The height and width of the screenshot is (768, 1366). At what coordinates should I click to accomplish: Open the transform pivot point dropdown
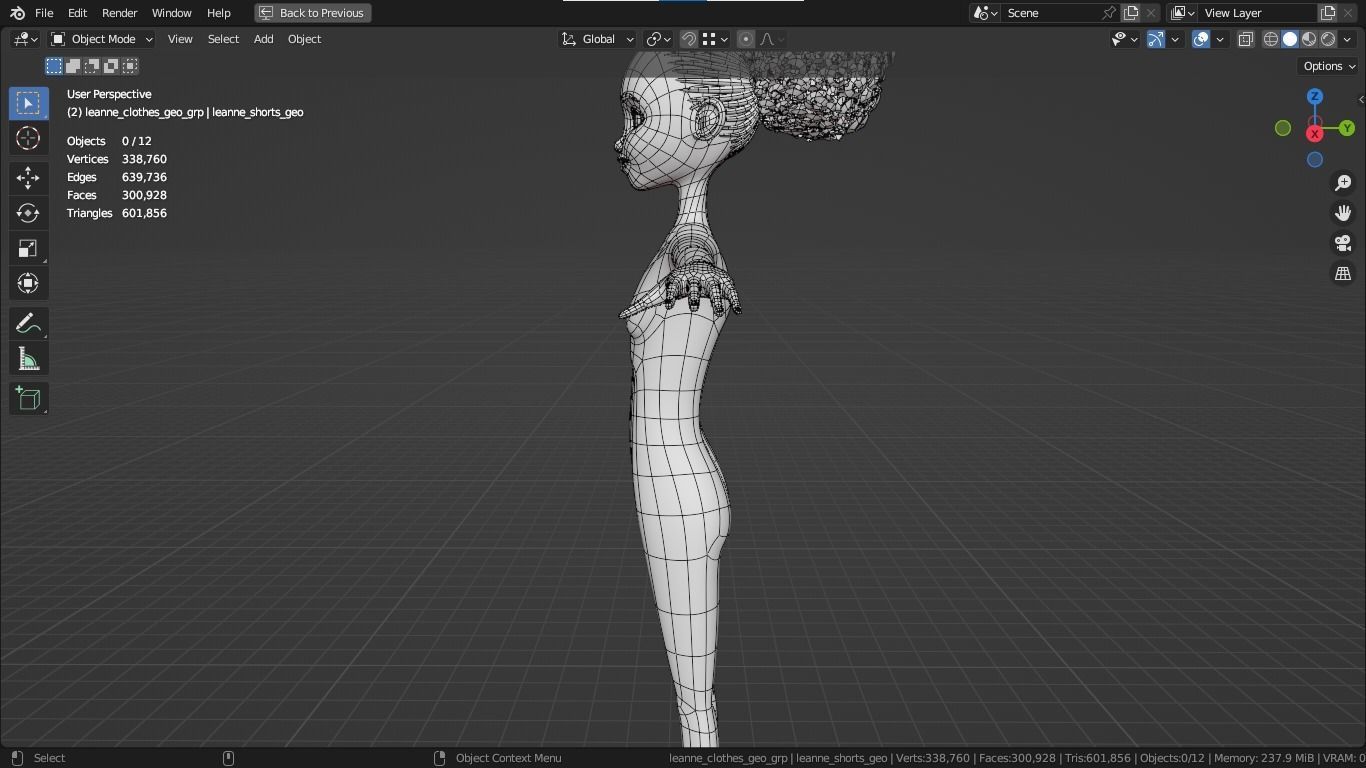pos(658,39)
